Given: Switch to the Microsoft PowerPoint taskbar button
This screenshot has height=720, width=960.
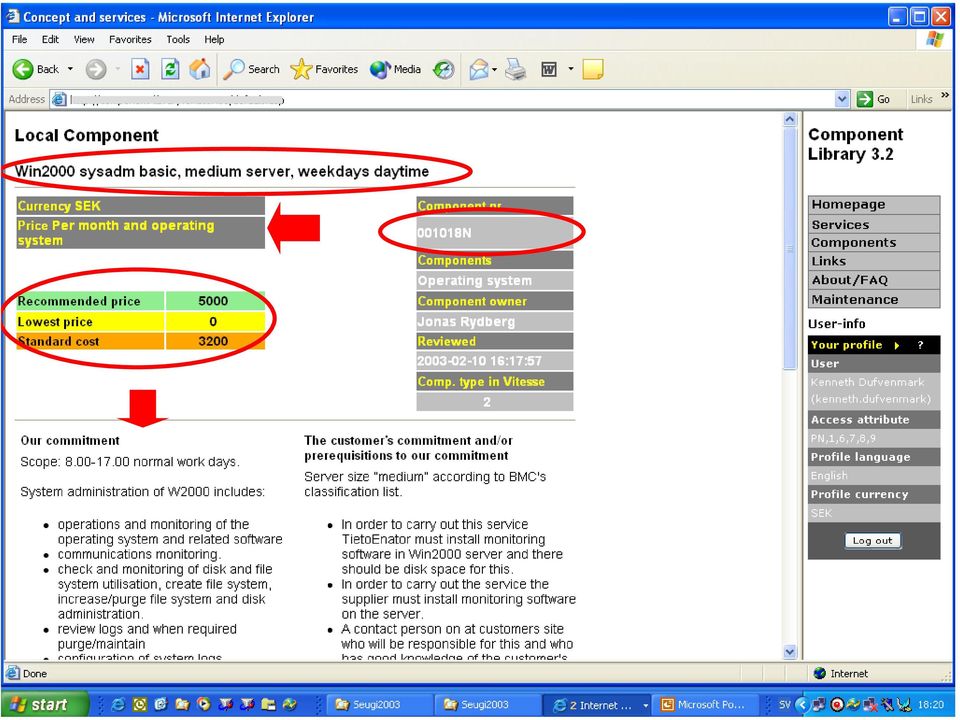Looking at the screenshot, I should 704,705.
